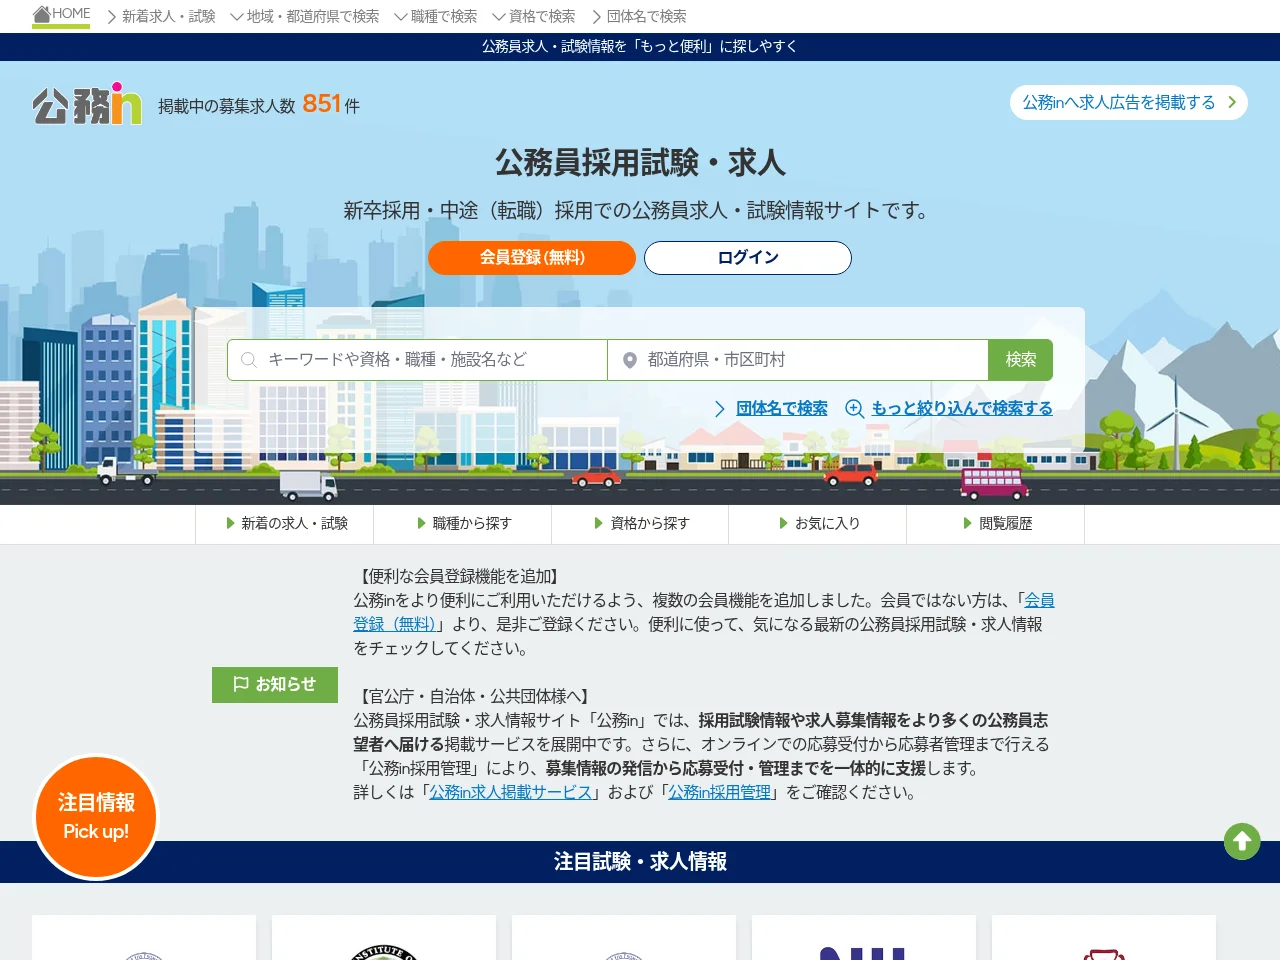
Task: Click 会員登録 (無料) orange button
Action: tap(532, 258)
